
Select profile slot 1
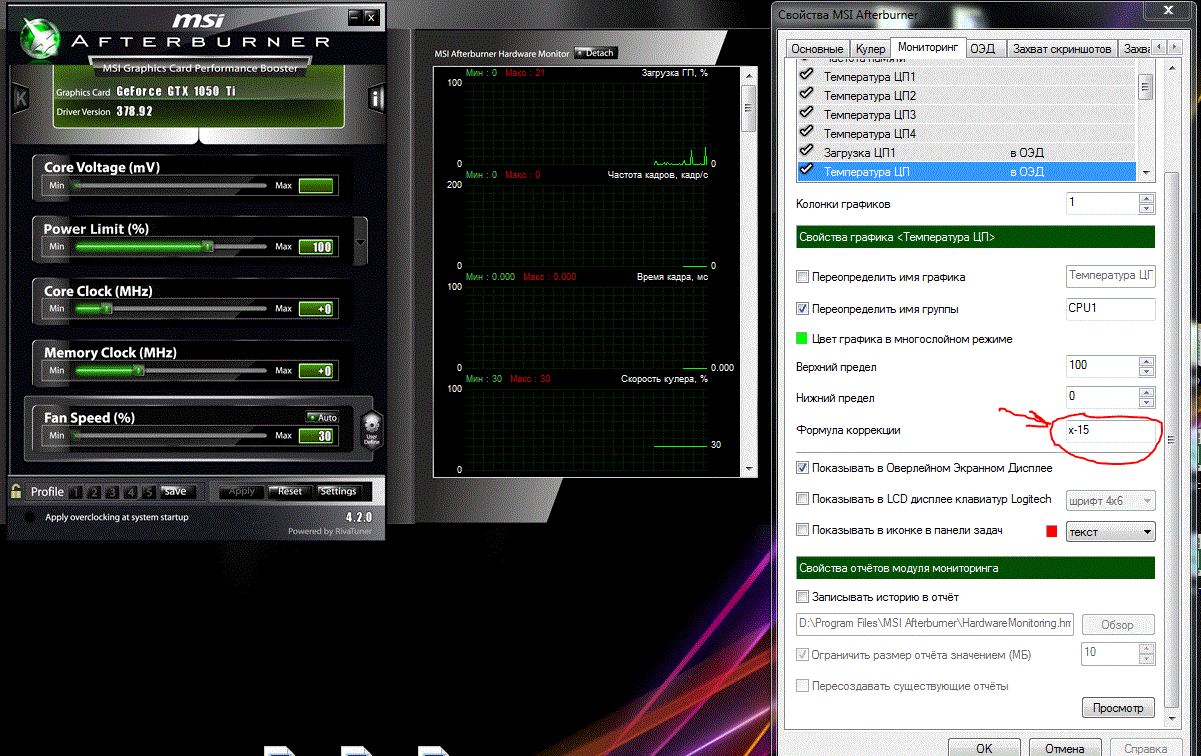pyautogui.click(x=77, y=492)
